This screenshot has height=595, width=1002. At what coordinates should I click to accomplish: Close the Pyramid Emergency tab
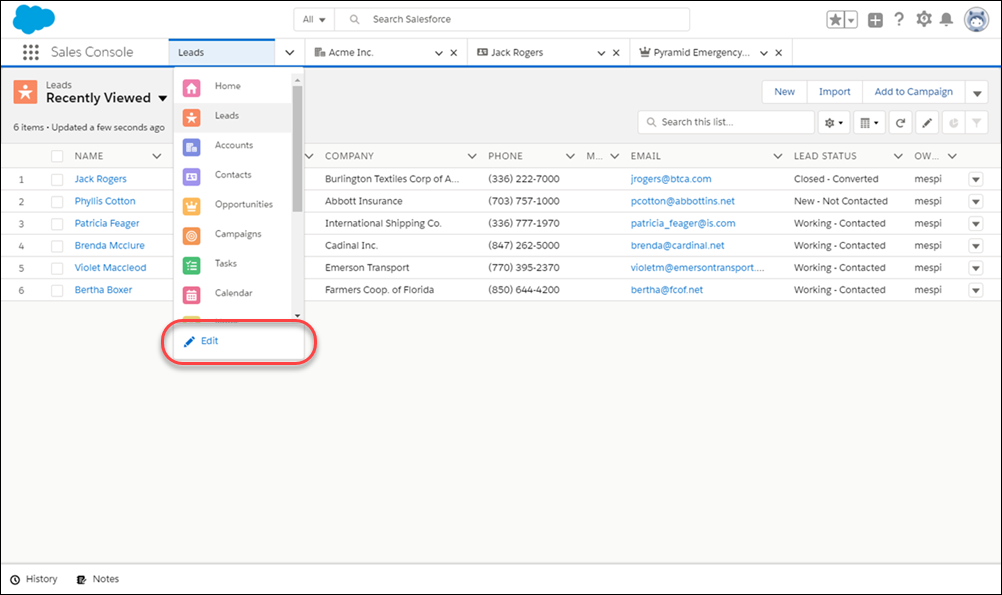pos(778,53)
